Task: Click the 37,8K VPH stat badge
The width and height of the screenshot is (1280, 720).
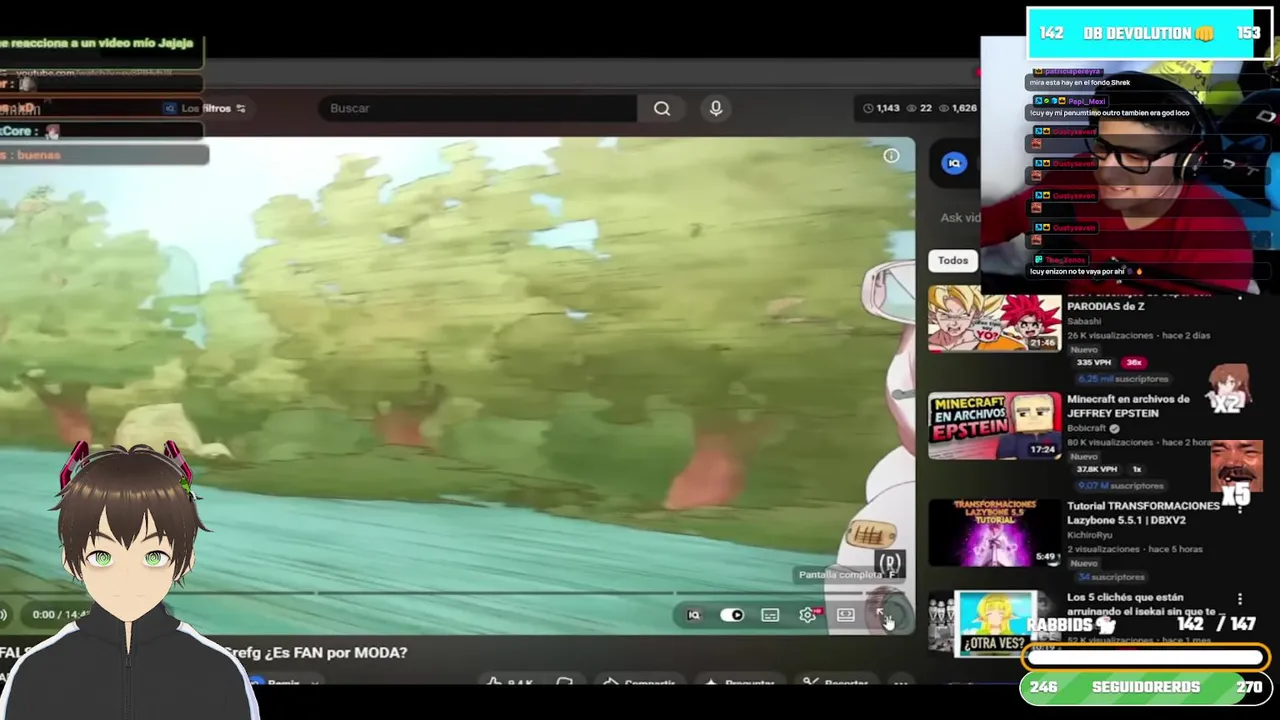Action: [x=1096, y=469]
